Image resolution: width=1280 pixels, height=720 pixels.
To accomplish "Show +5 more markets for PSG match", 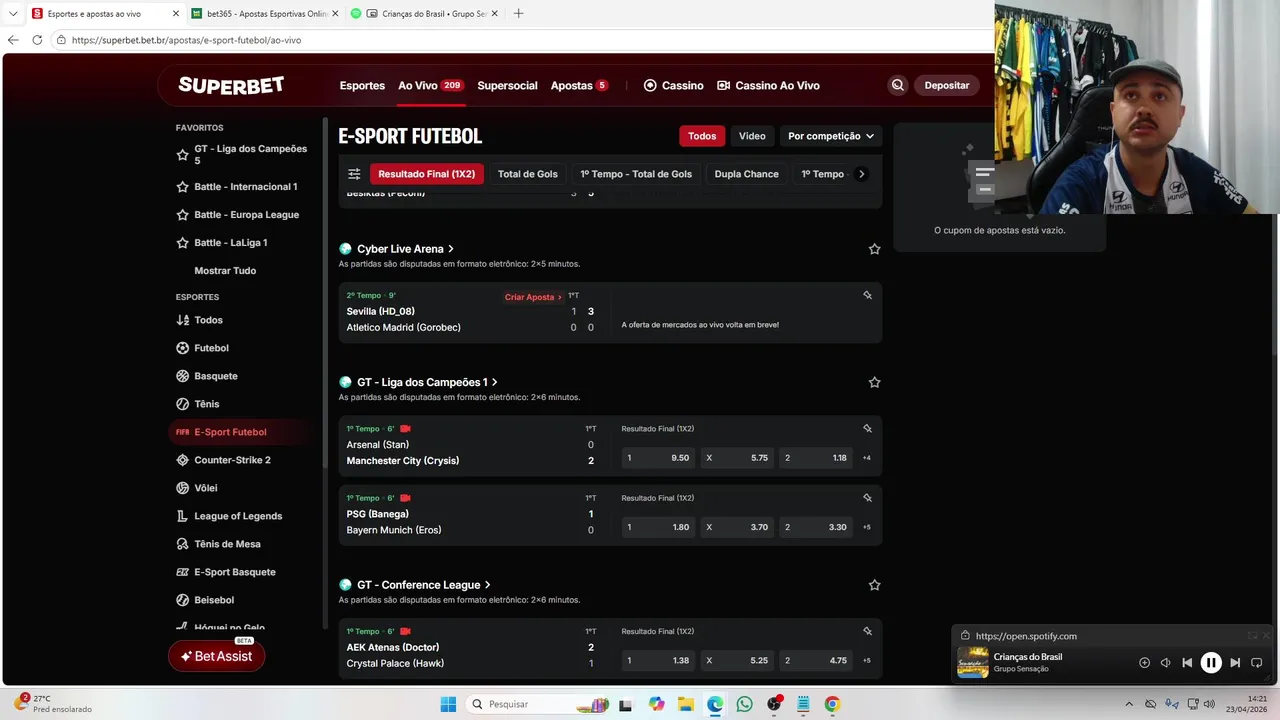I will 866,527.
